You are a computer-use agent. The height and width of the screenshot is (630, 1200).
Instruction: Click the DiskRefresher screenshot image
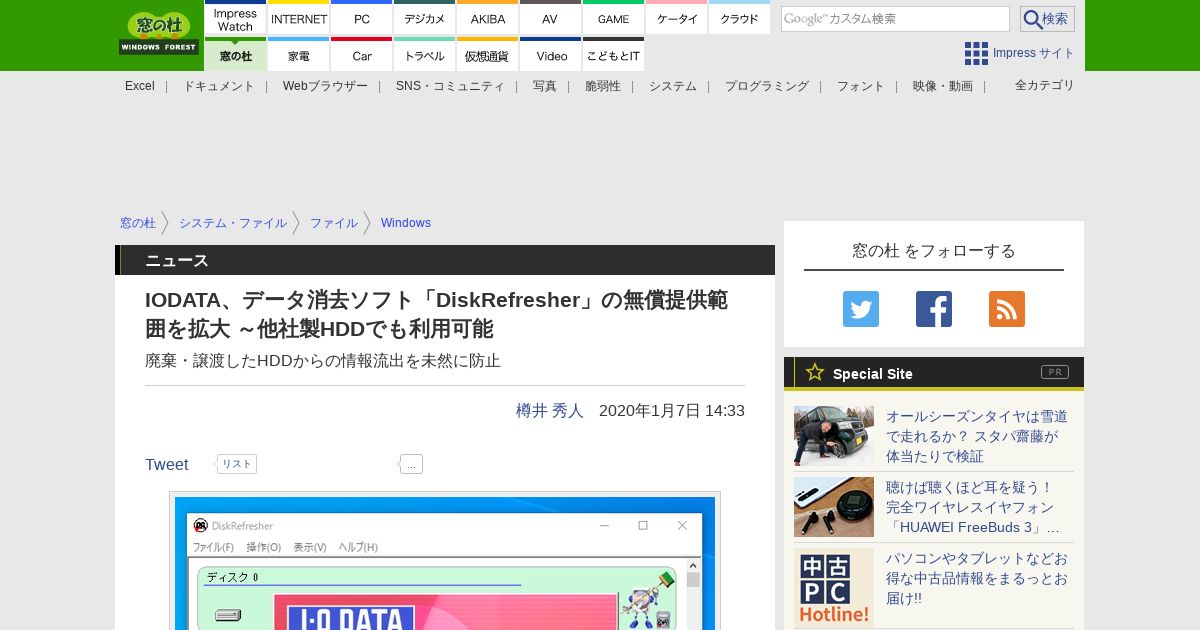[x=445, y=561]
